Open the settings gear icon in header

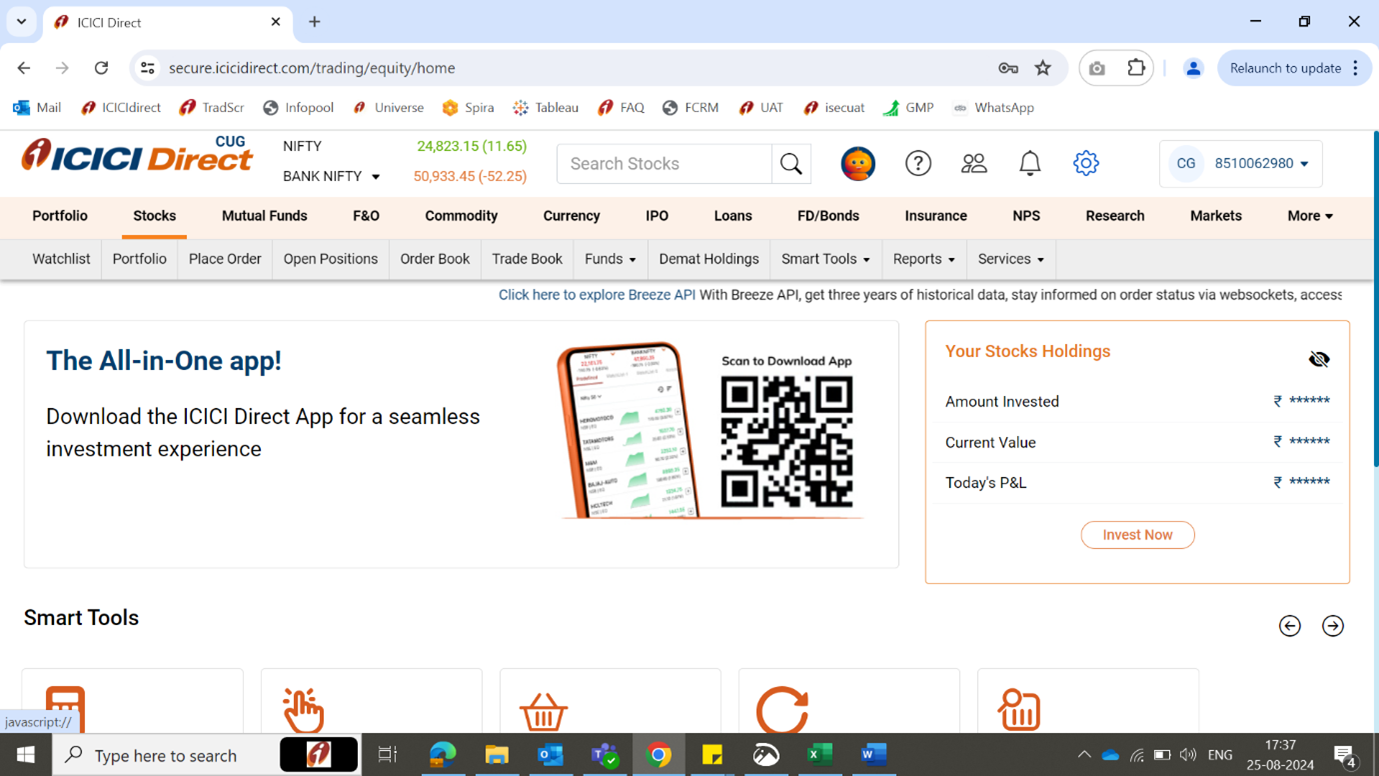(x=1085, y=164)
